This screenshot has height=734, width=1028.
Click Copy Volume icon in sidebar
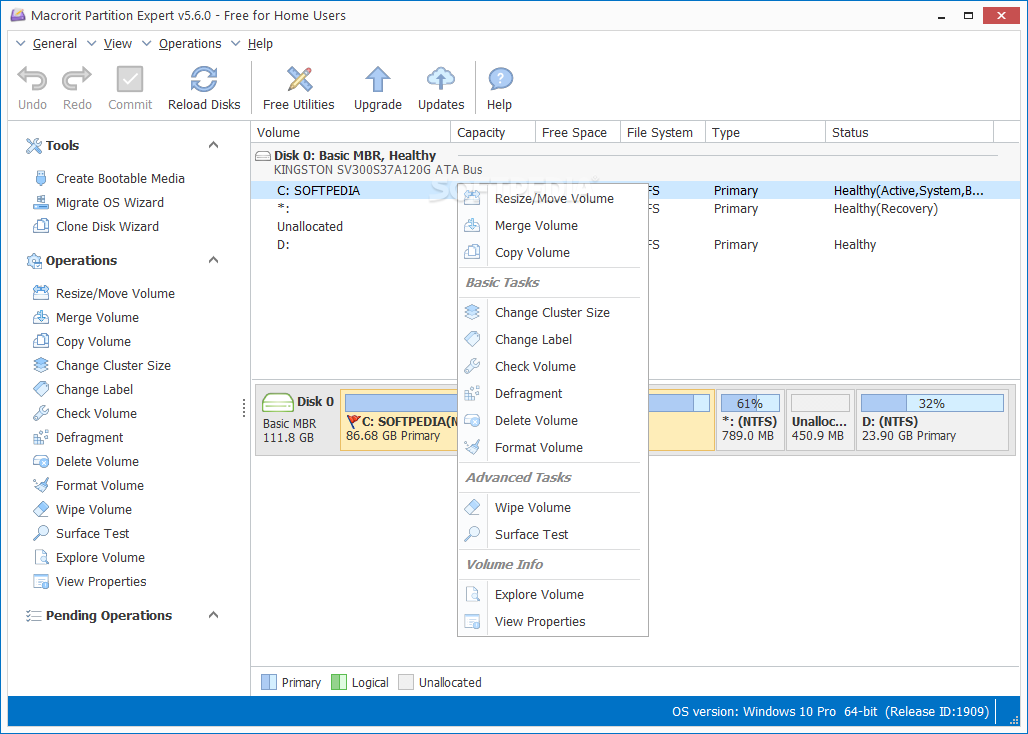click(x=41, y=341)
